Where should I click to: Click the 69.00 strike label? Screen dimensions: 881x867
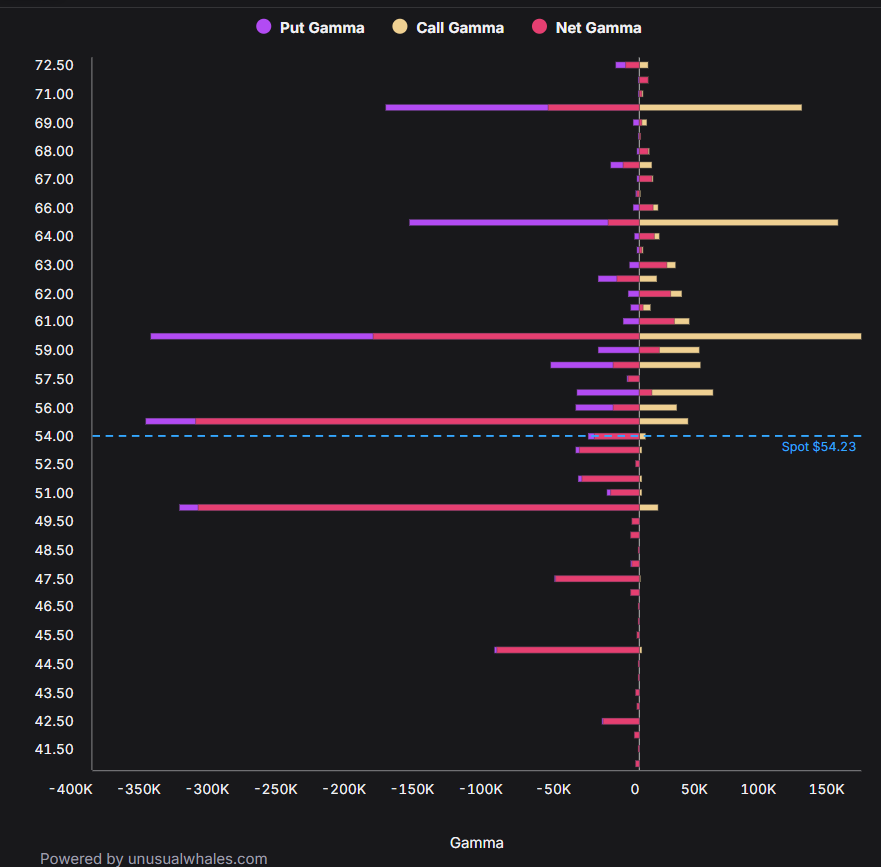coord(54,123)
